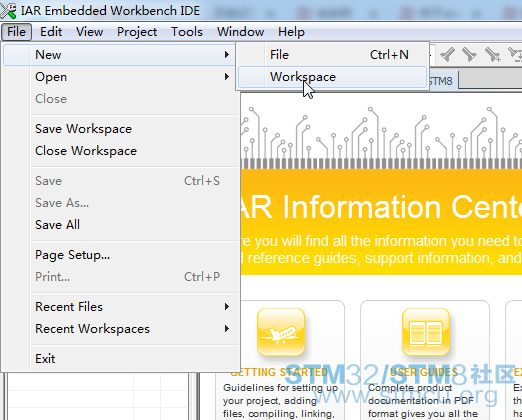This screenshot has height=420, width=522.
Task: Switch to the STM8 document tab
Action: pyautogui.click(x=443, y=81)
